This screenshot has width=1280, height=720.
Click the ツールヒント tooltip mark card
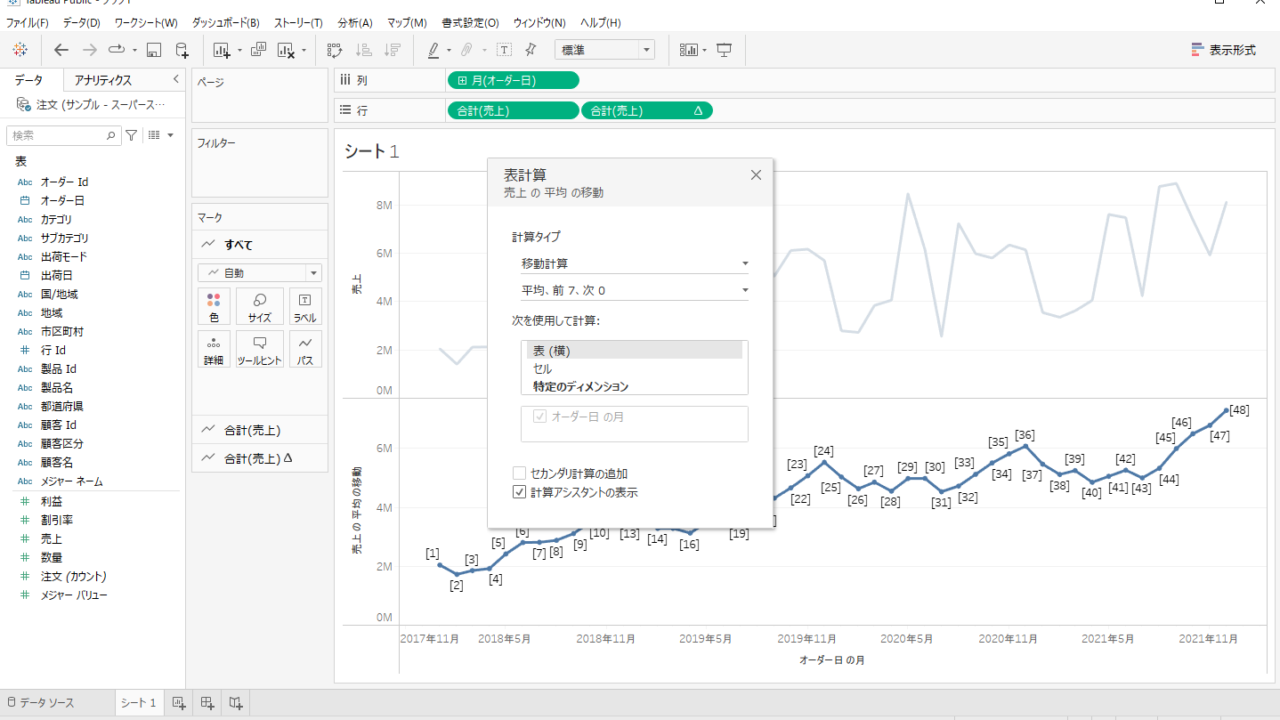coord(260,350)
